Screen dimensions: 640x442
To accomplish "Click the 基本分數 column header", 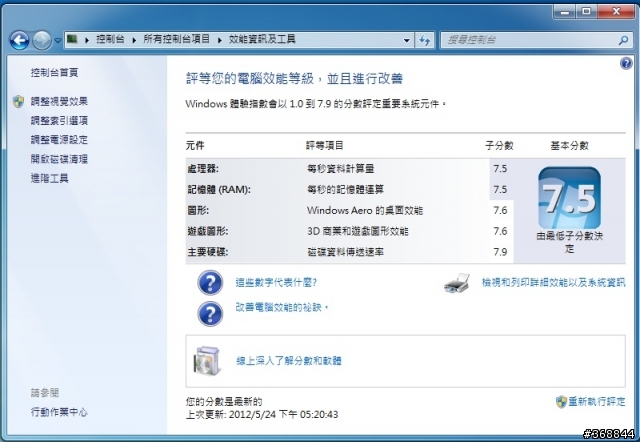I will (569, 146).
